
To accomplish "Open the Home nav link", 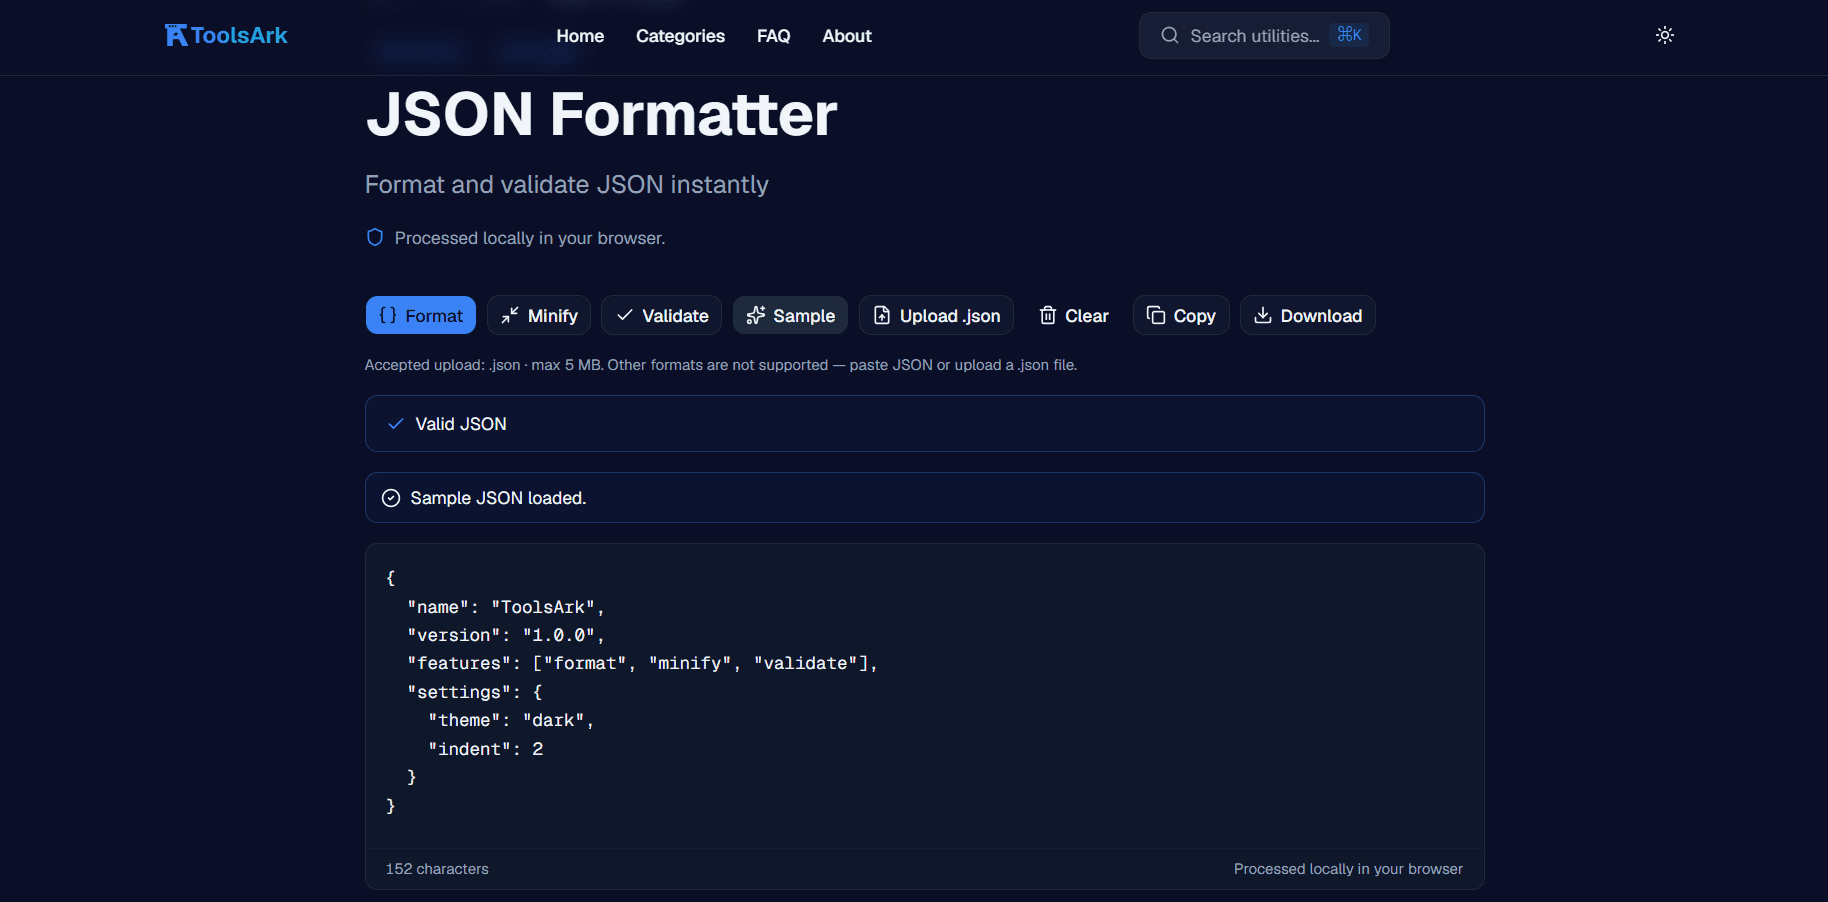I will (580, 36).
